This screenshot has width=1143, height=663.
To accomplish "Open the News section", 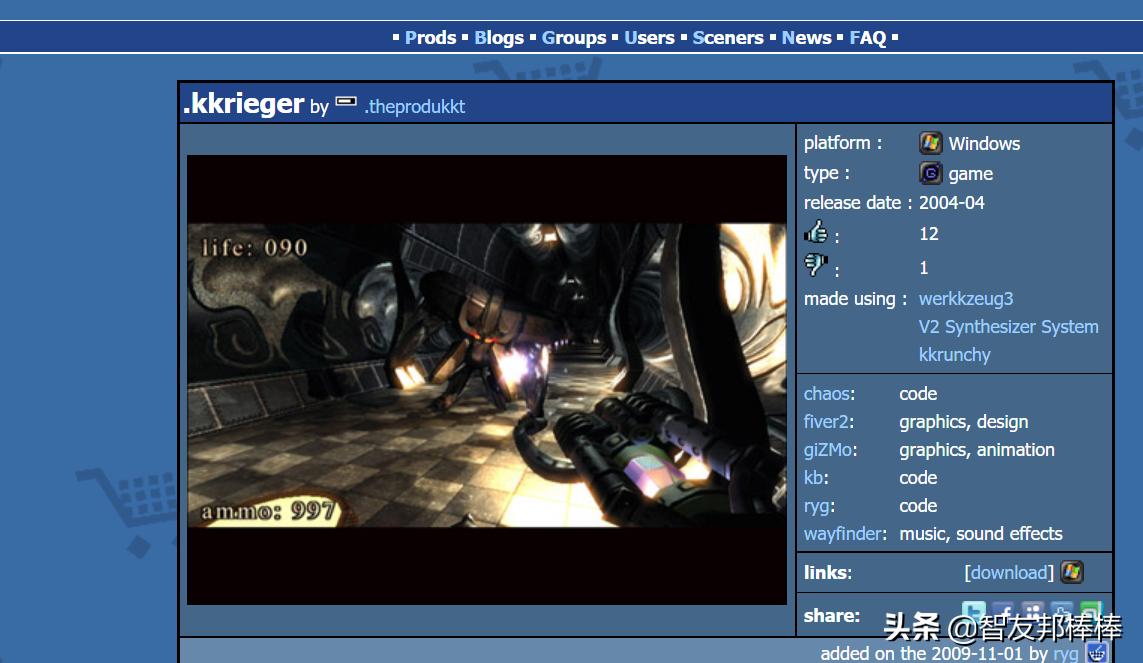I will (x=806, y=38).
